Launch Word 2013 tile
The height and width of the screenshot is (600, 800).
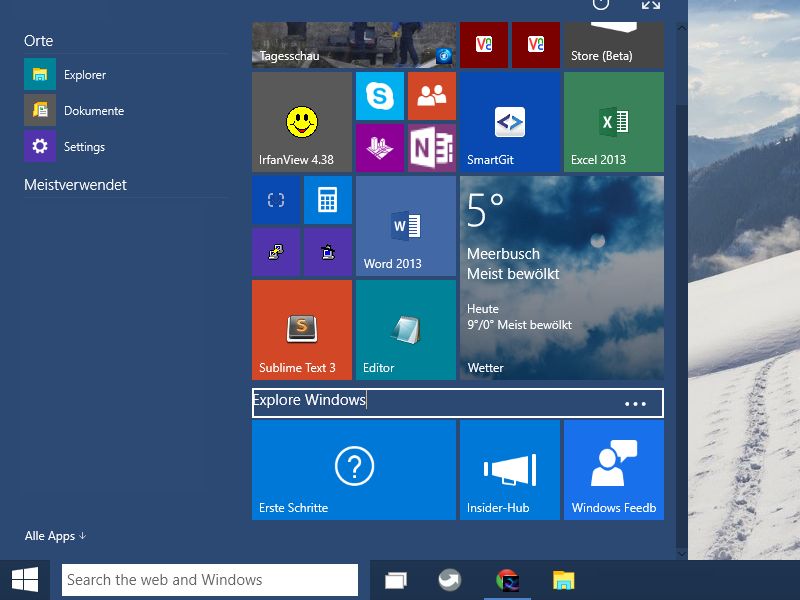406,226
